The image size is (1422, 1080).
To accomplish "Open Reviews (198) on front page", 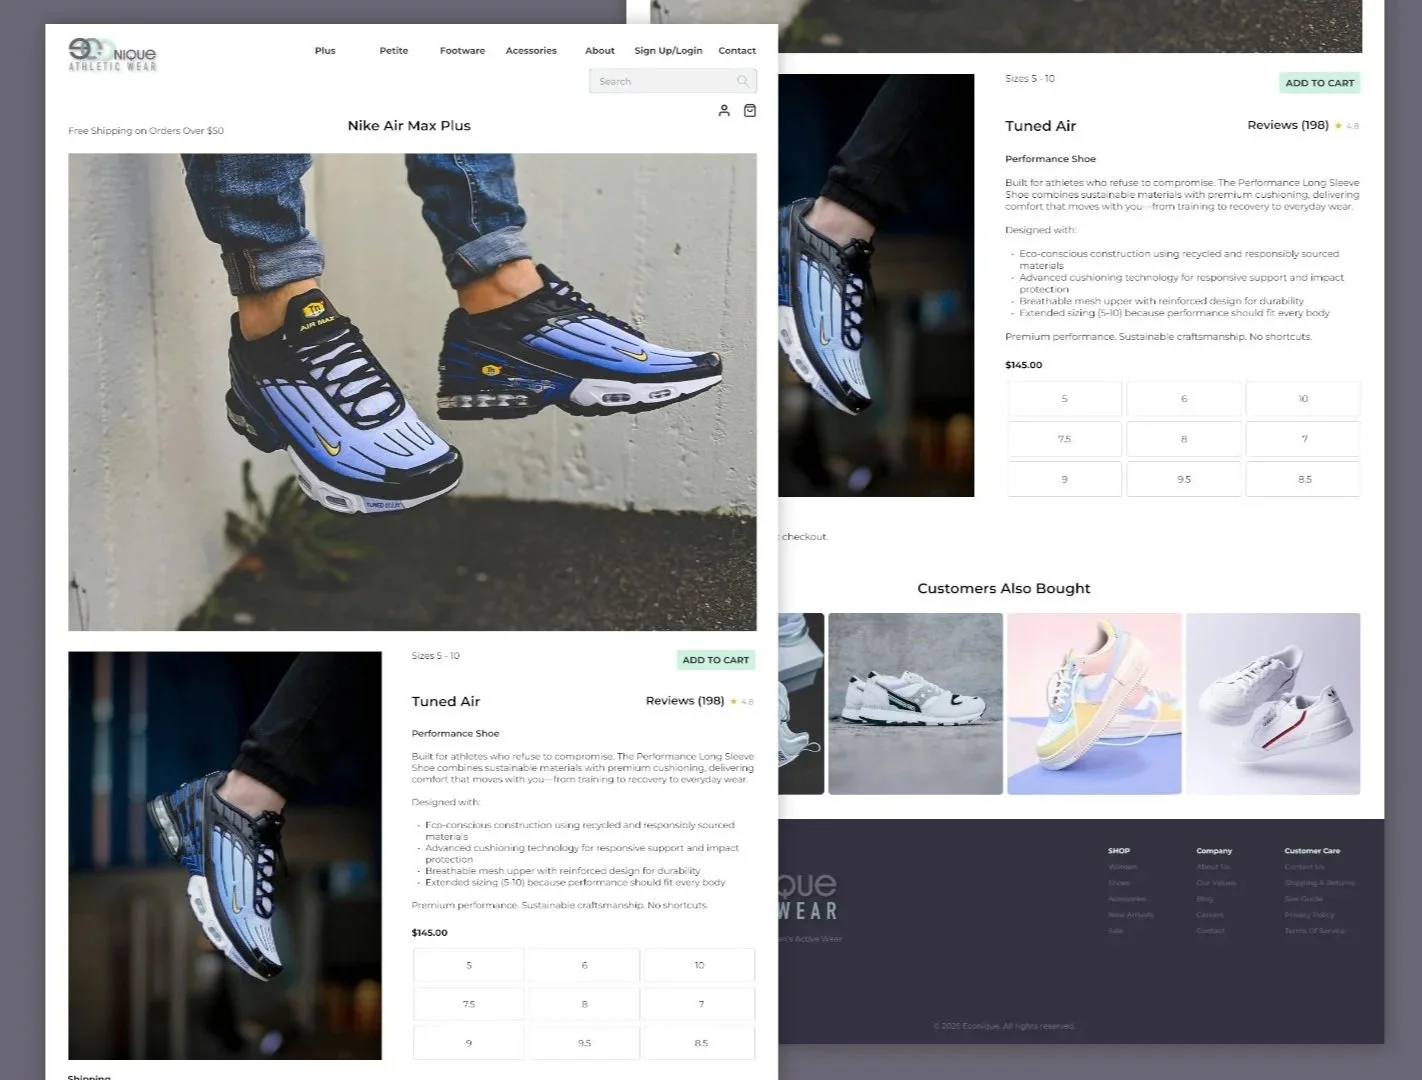I will 685,701.
